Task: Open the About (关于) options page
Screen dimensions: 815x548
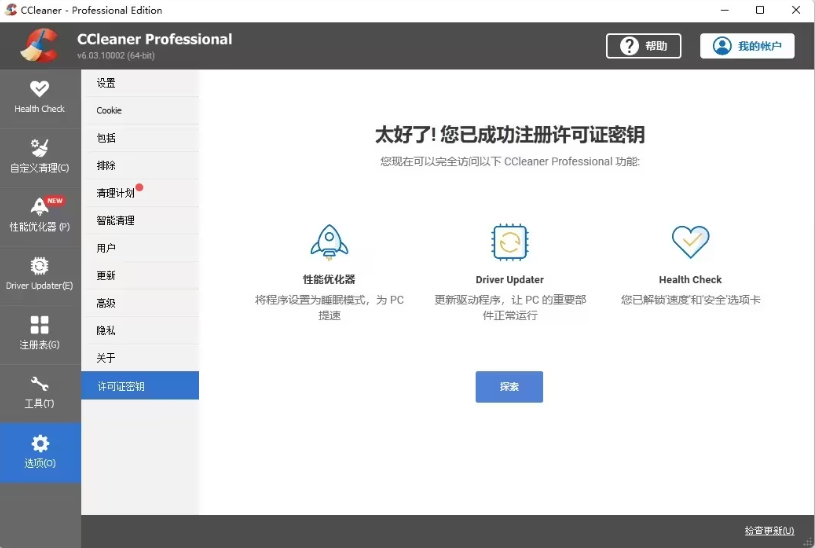Action: click(140, 358)
